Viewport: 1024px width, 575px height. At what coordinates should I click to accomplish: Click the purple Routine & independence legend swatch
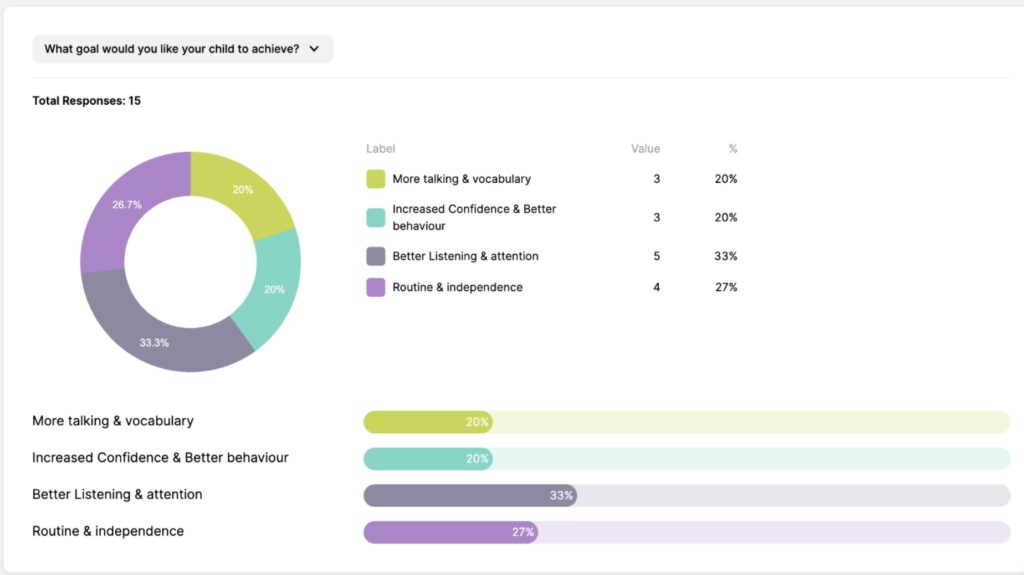pos(376,287)
